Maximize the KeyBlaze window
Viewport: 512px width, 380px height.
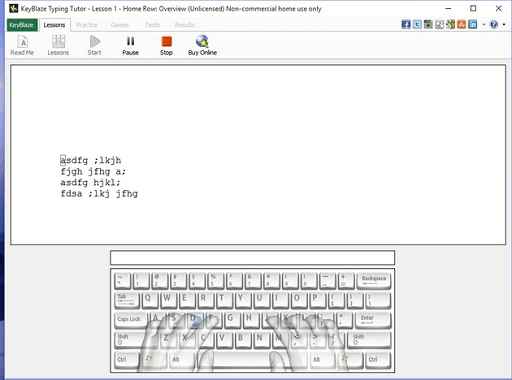[x=473, y=8]
